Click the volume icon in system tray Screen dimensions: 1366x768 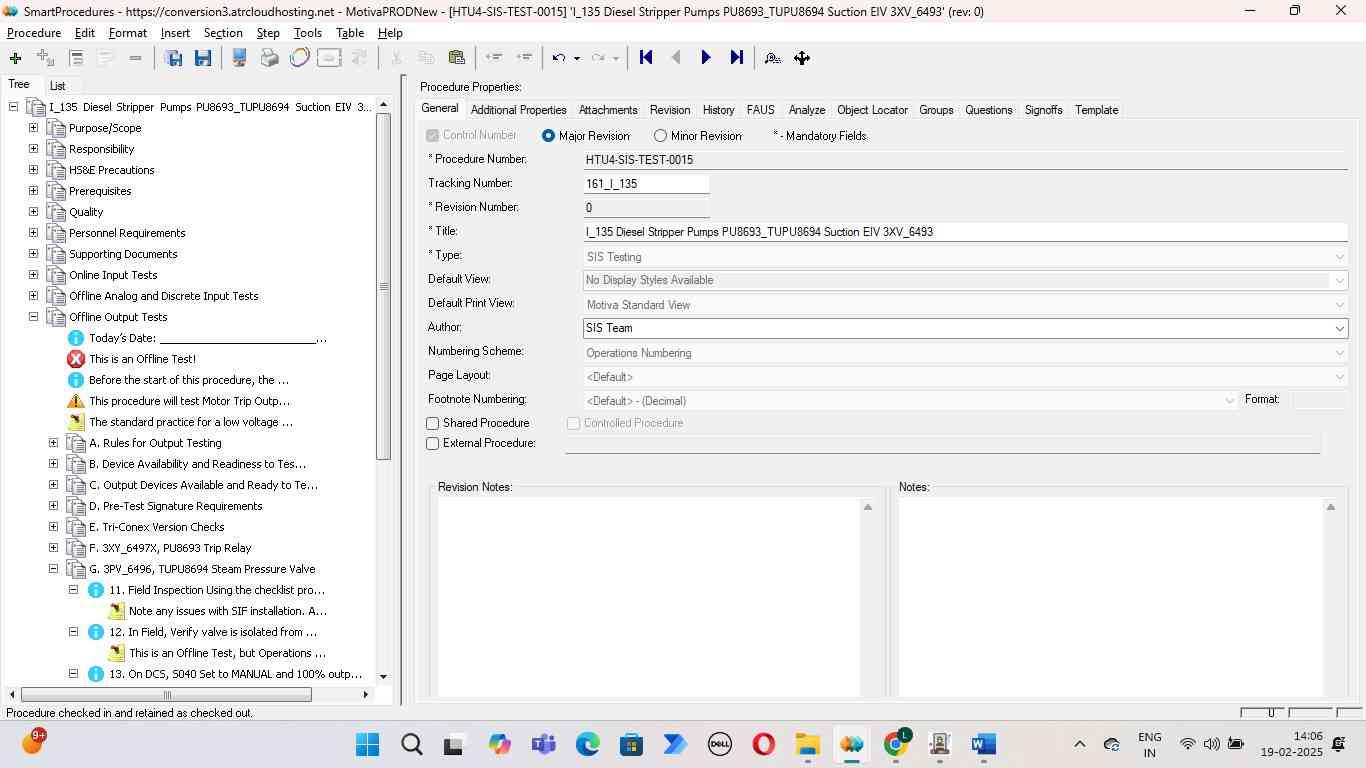point(1211,744)
